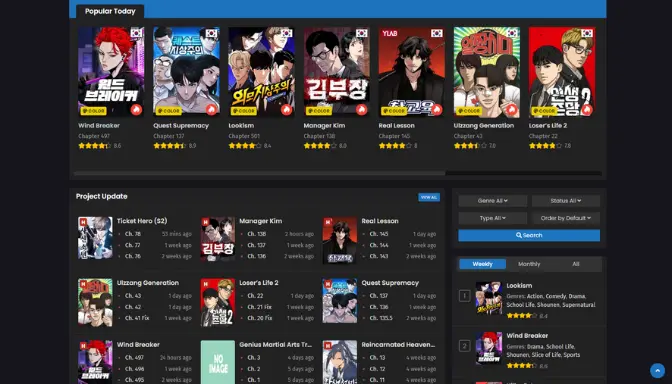The height and width of the screenshot is (384, 672).
Task: Click Wind Breaker star rating in Popular Today
Action: tap(94, 146)
